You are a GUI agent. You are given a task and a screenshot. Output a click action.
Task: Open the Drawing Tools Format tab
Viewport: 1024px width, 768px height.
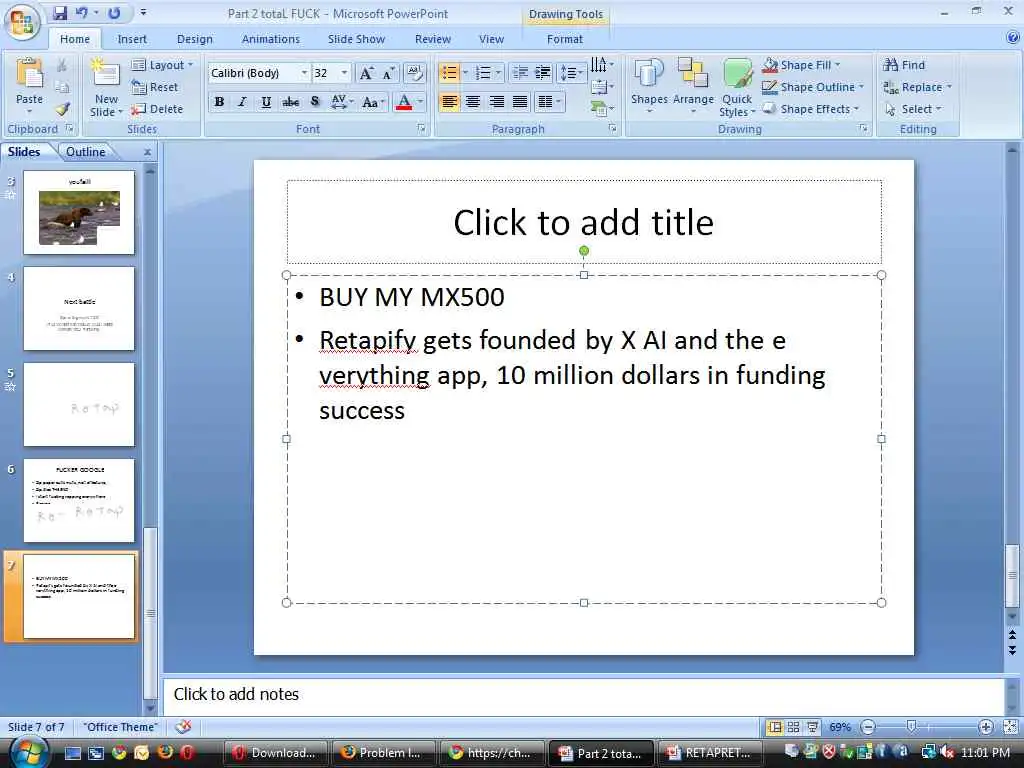[x=565, y=39]
